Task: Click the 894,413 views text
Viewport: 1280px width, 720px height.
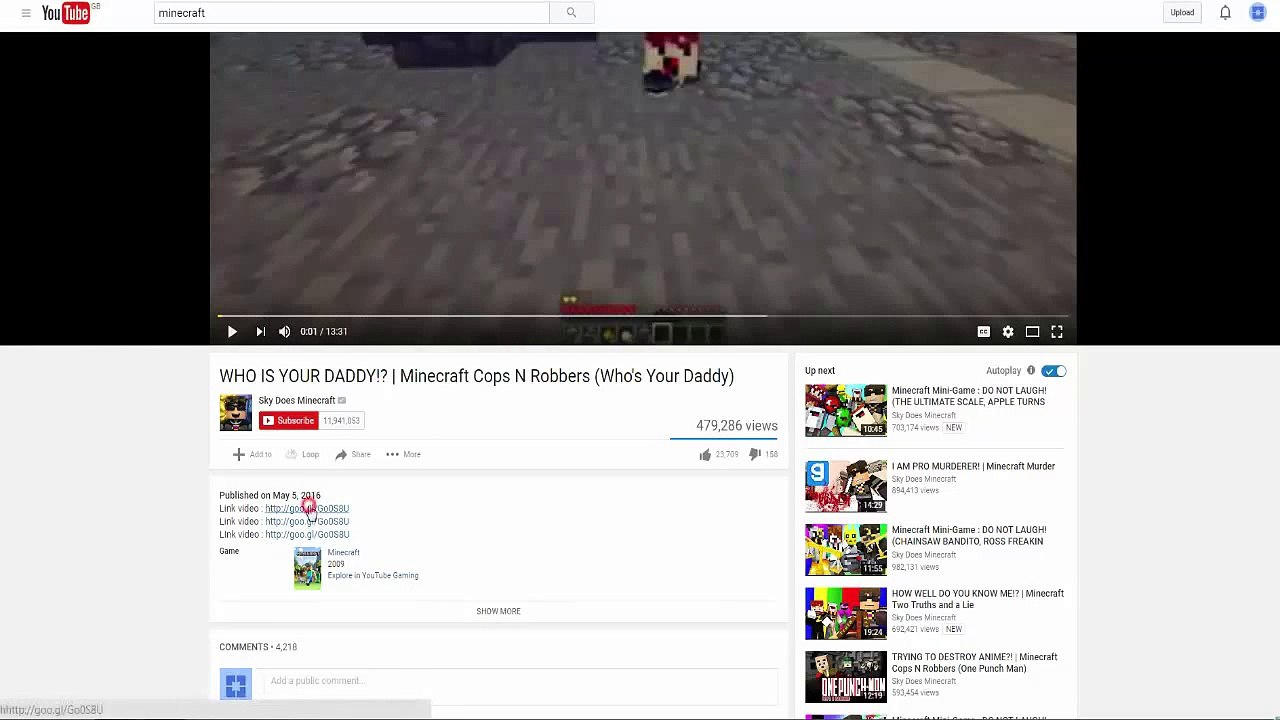Action: 915,491
